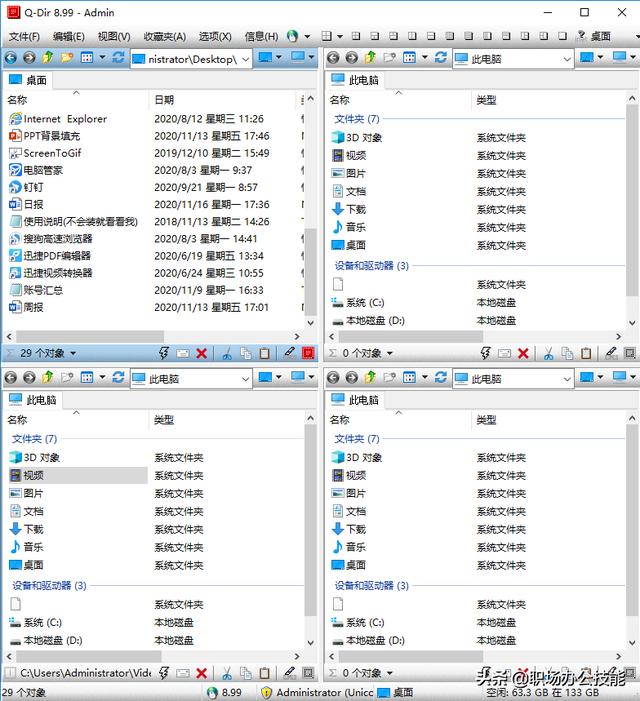Go forward in top-left desktop pane

pos(29,58)
